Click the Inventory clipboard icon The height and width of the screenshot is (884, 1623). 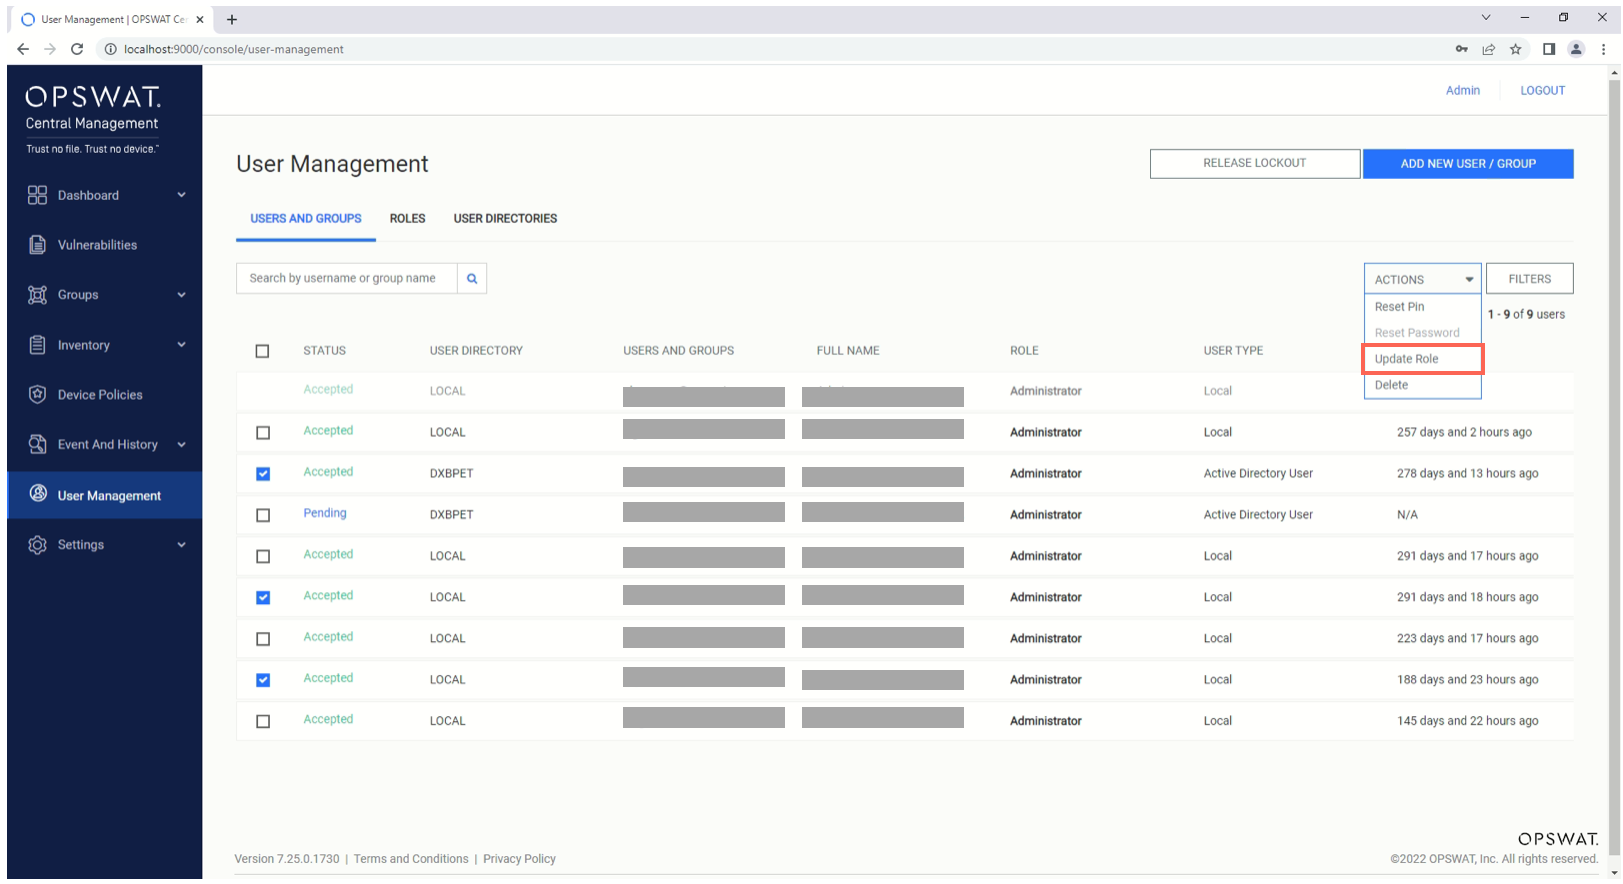pyautogui.click(x=37, y=345)
